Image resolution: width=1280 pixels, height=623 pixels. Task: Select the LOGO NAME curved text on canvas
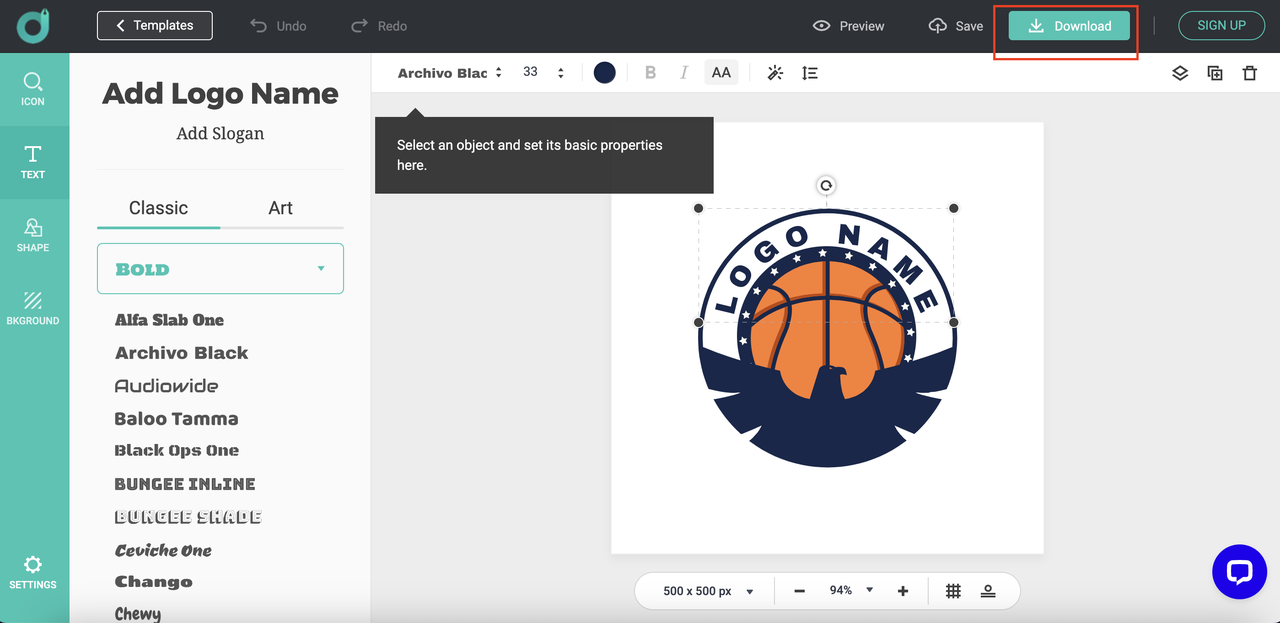826,266
